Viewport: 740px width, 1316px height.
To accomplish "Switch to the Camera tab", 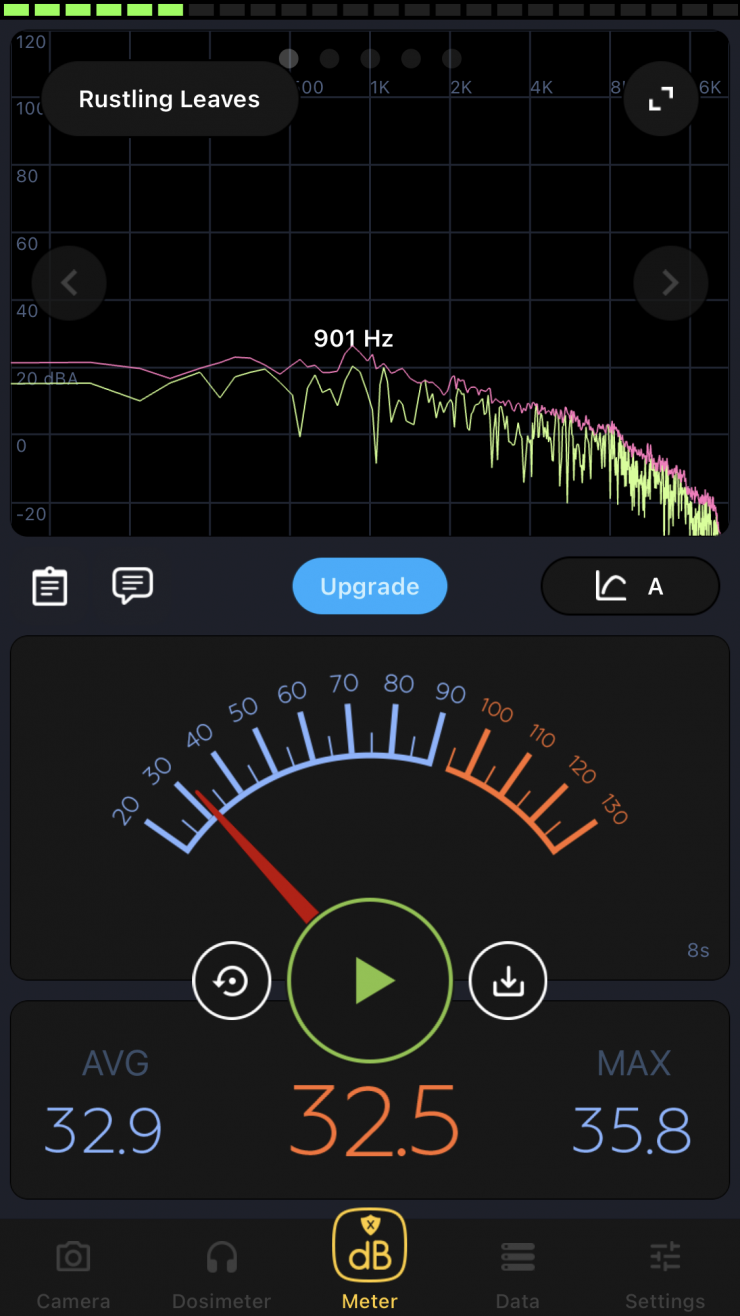I will click(x=73, y=1271).
